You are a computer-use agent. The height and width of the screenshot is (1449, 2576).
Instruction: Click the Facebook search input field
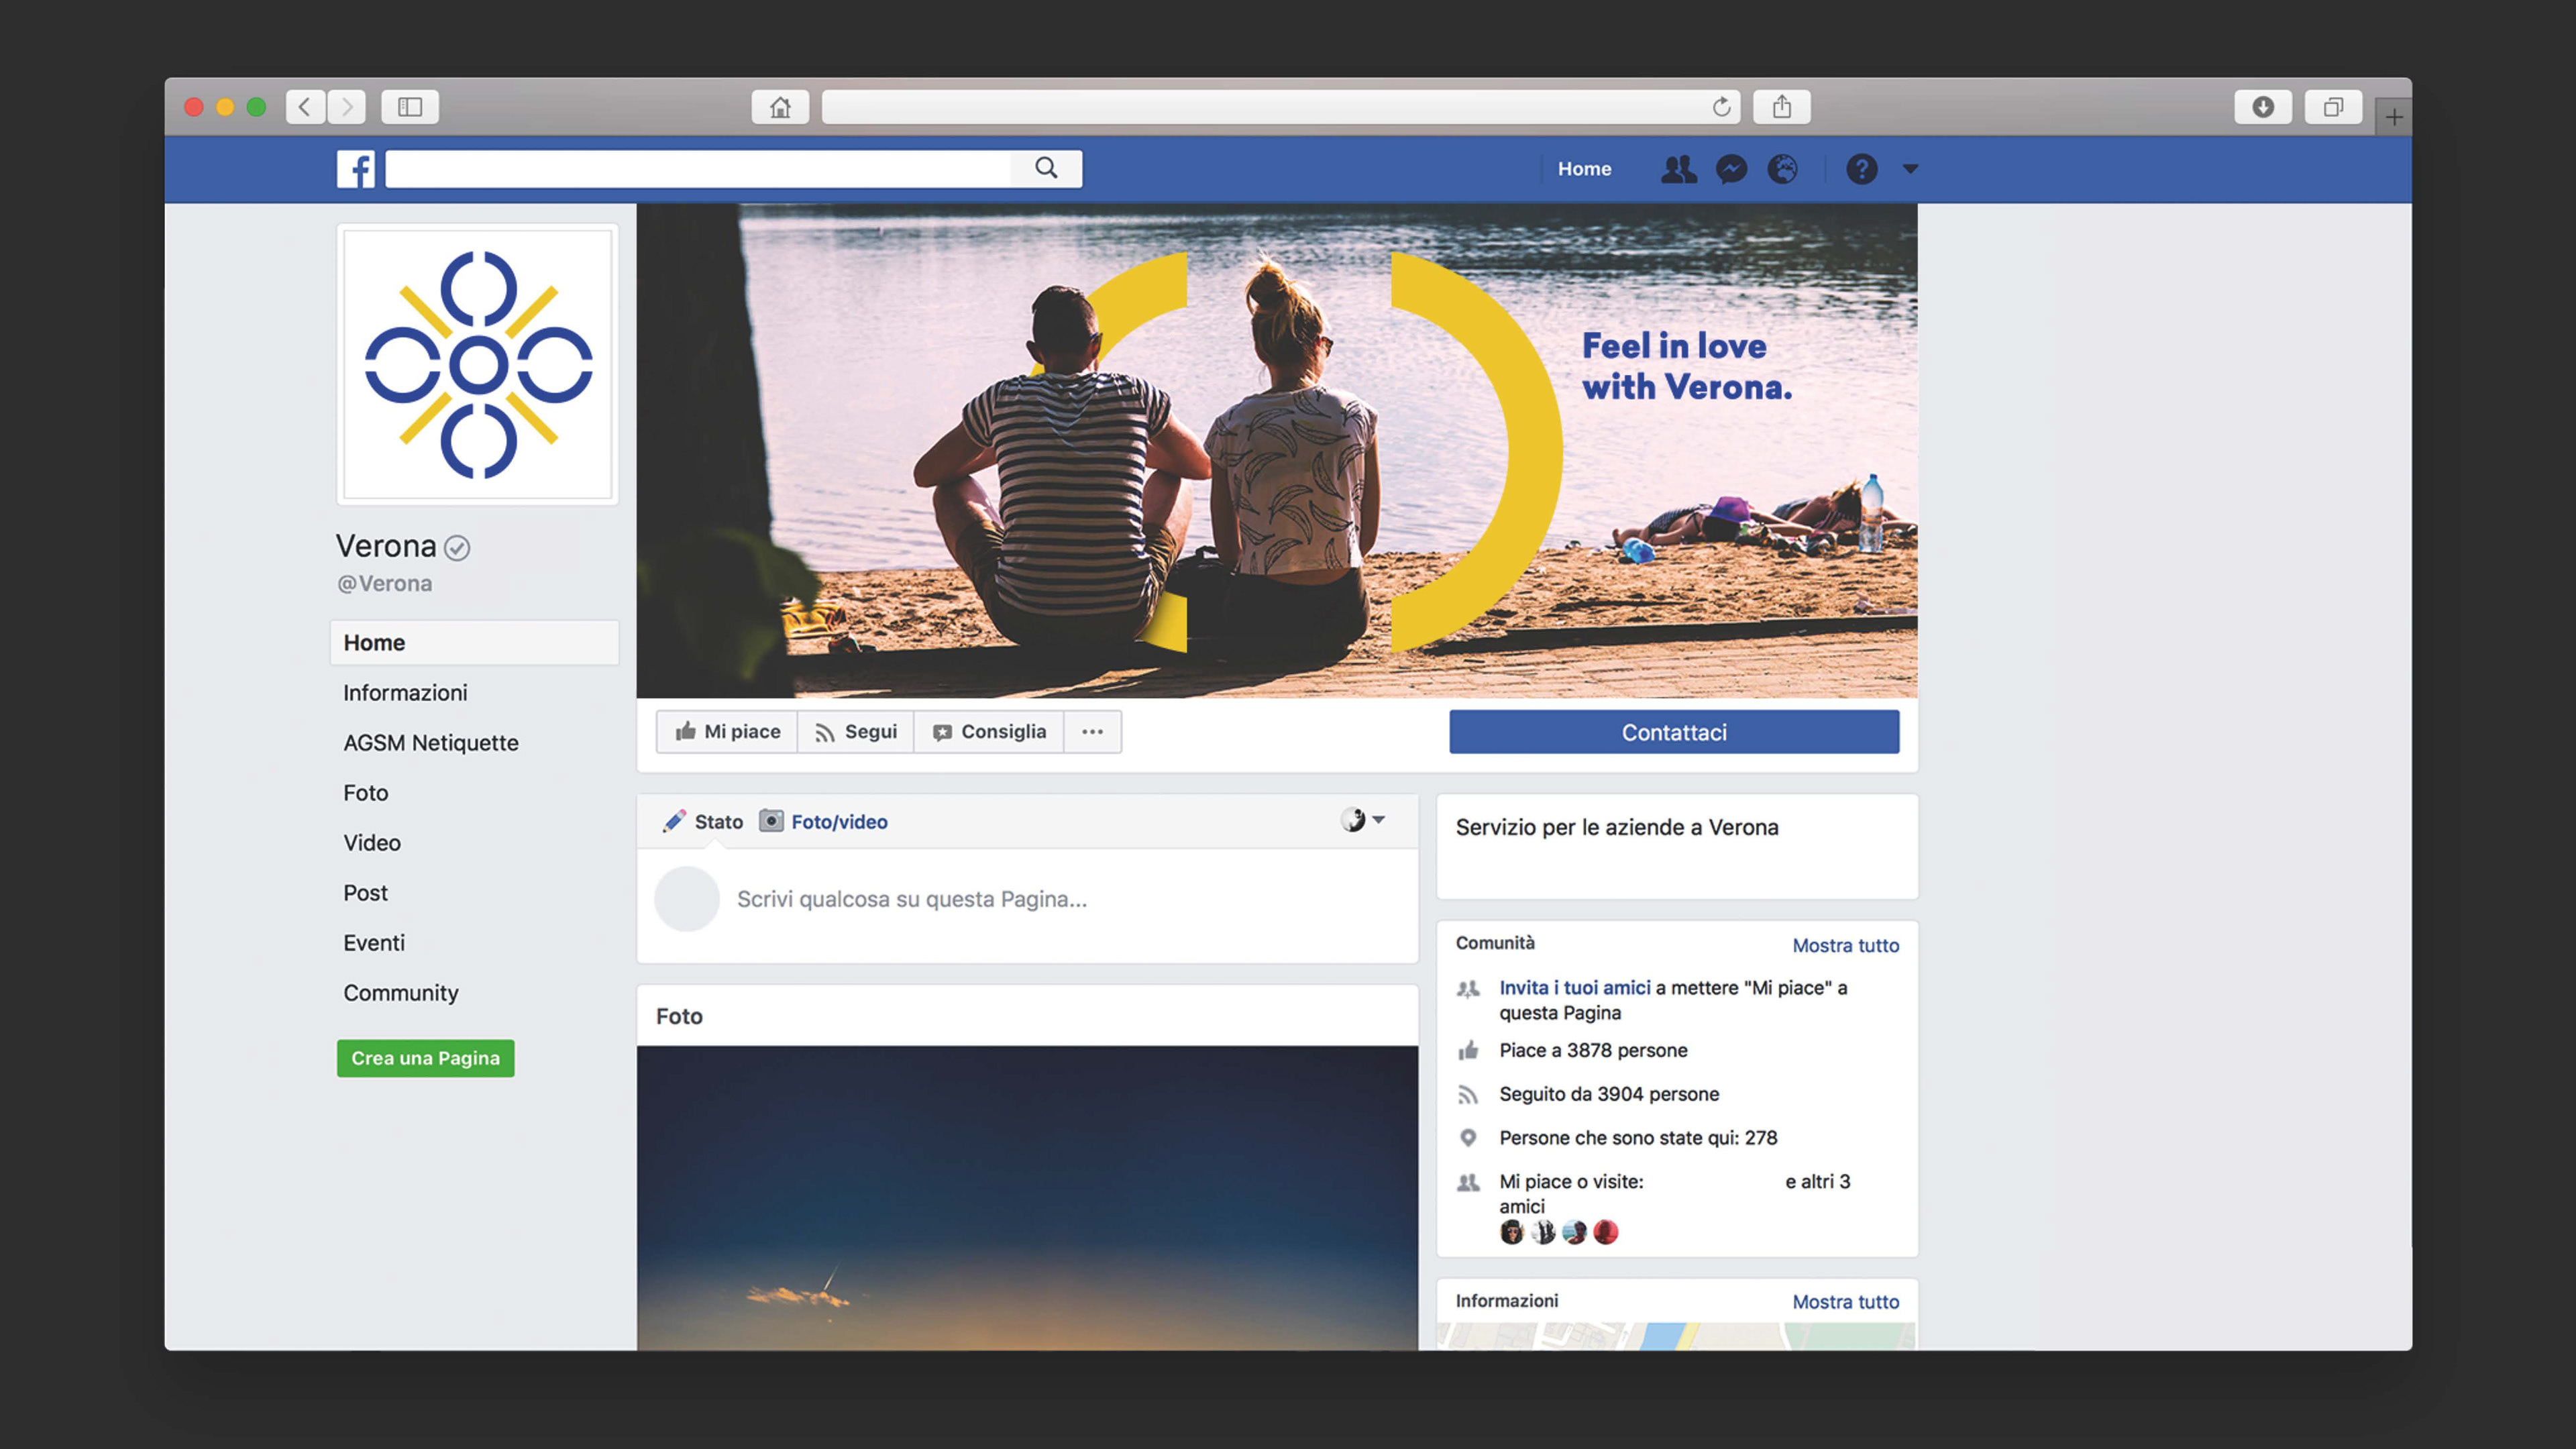698,169
